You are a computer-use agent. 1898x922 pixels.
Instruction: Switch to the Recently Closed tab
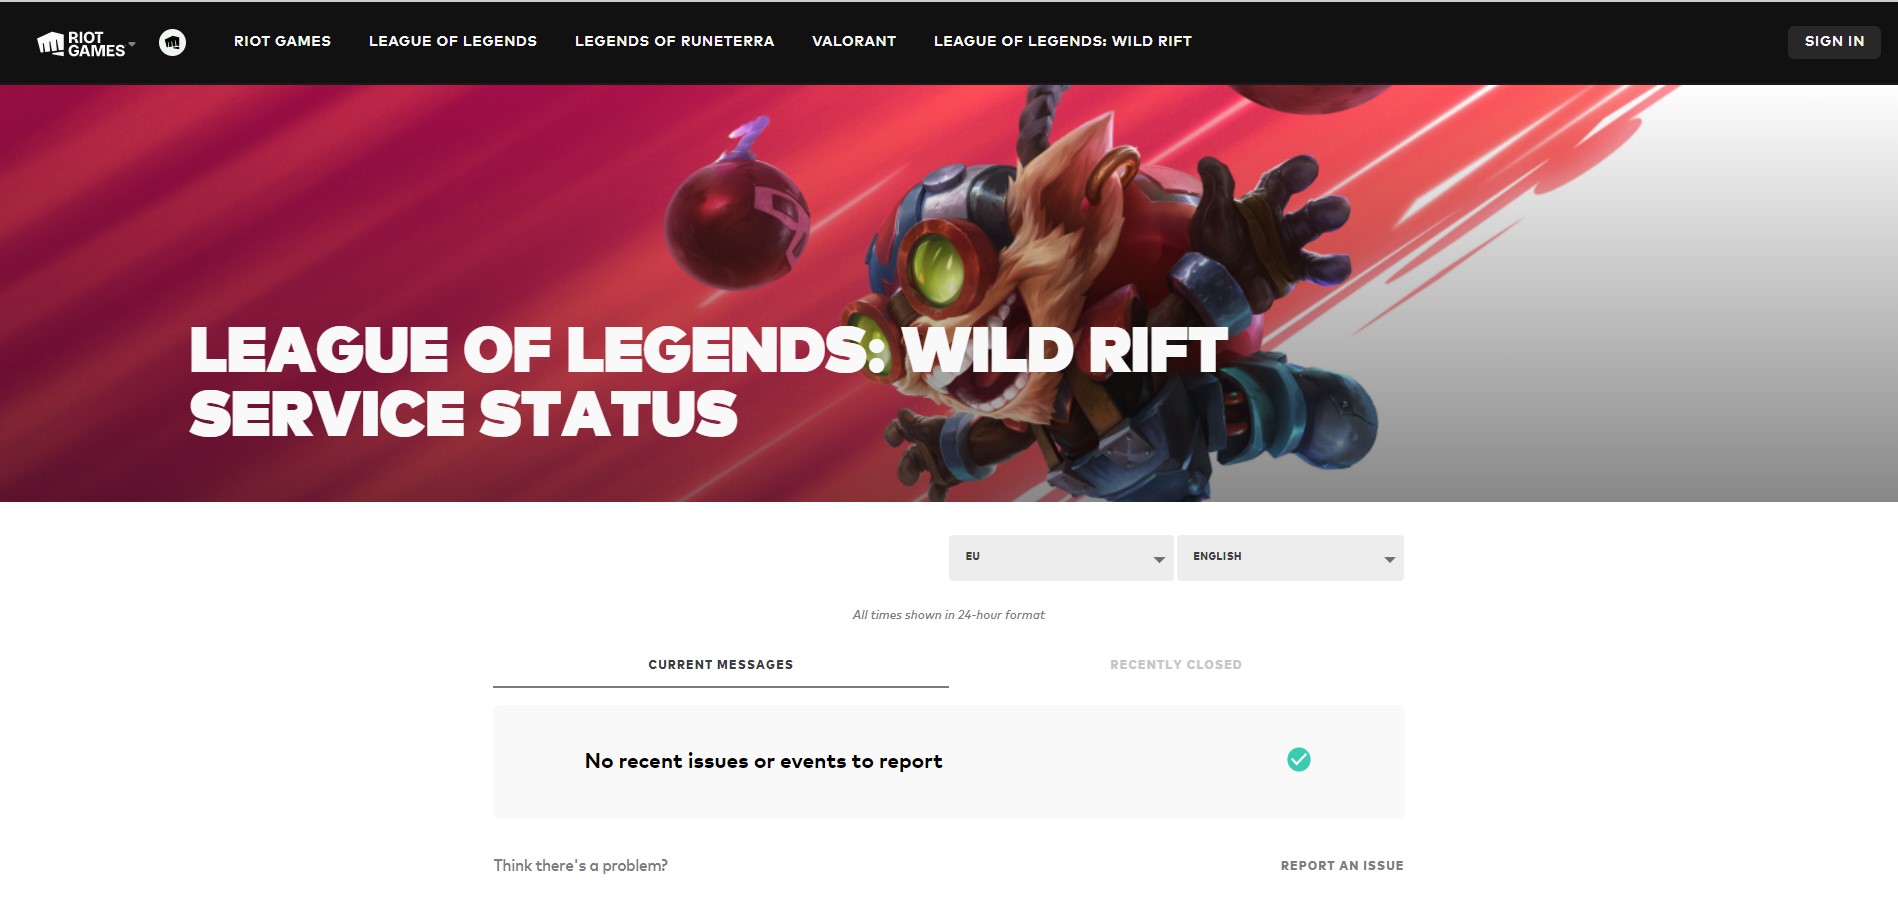pos(1176,665)
